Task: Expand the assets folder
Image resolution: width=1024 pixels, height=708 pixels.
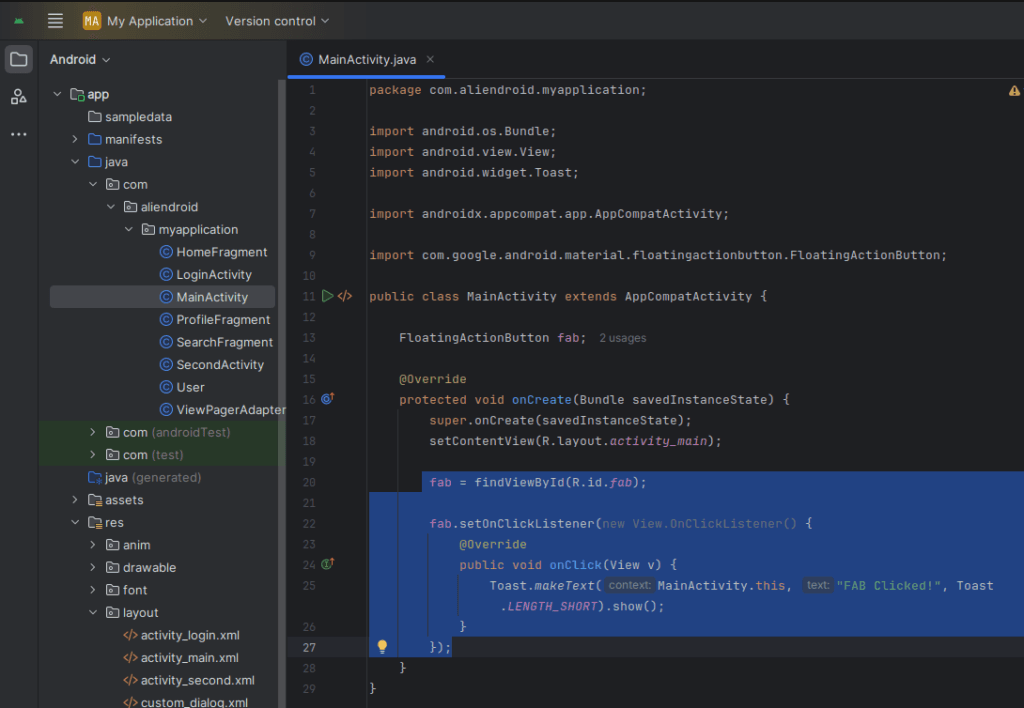Action: pos(75,500)
